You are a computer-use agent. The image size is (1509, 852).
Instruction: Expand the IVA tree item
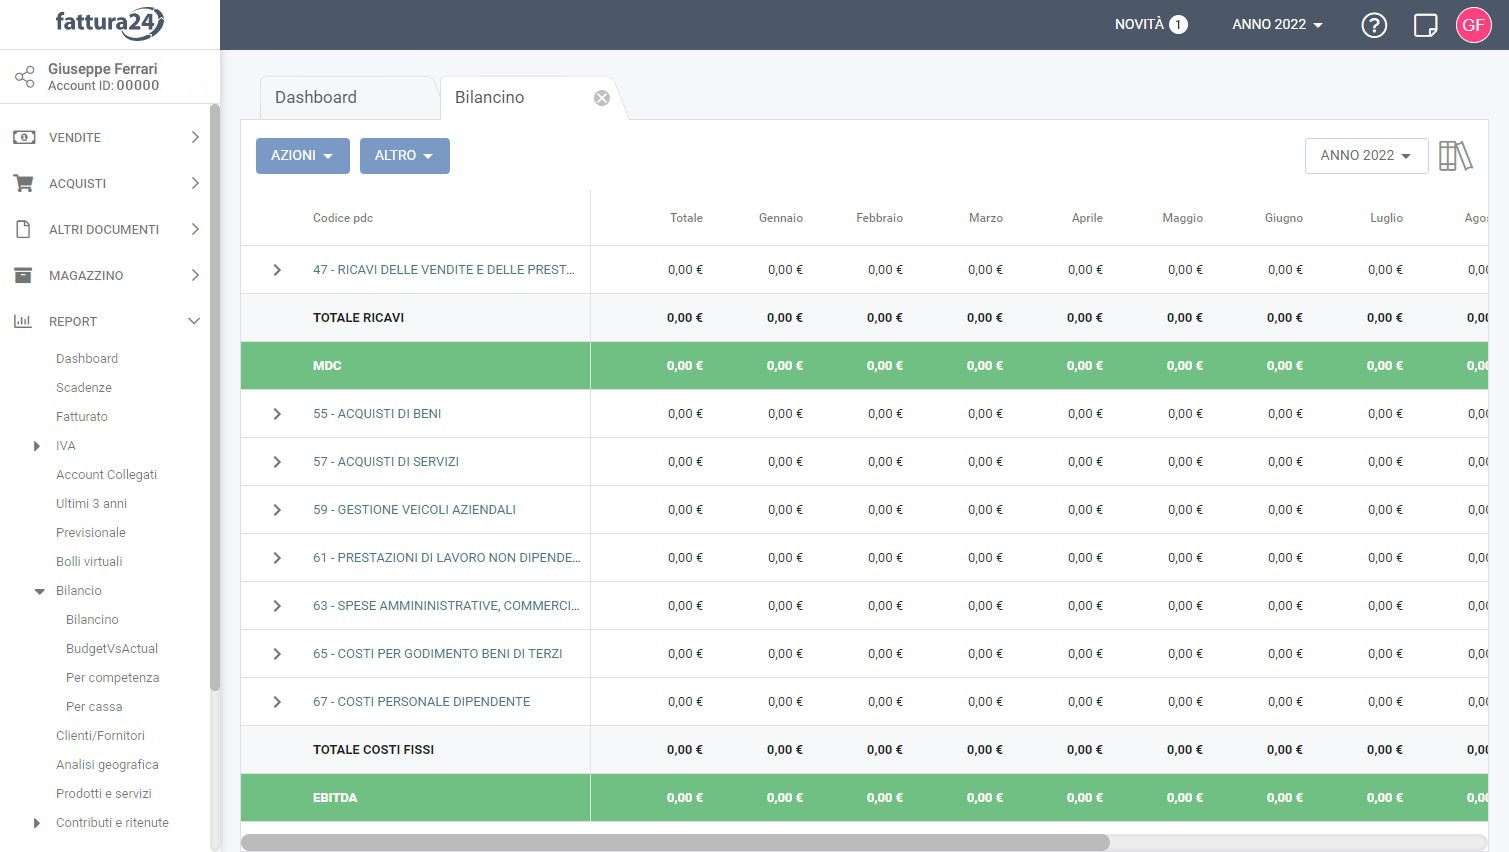[x=37, y=446]
